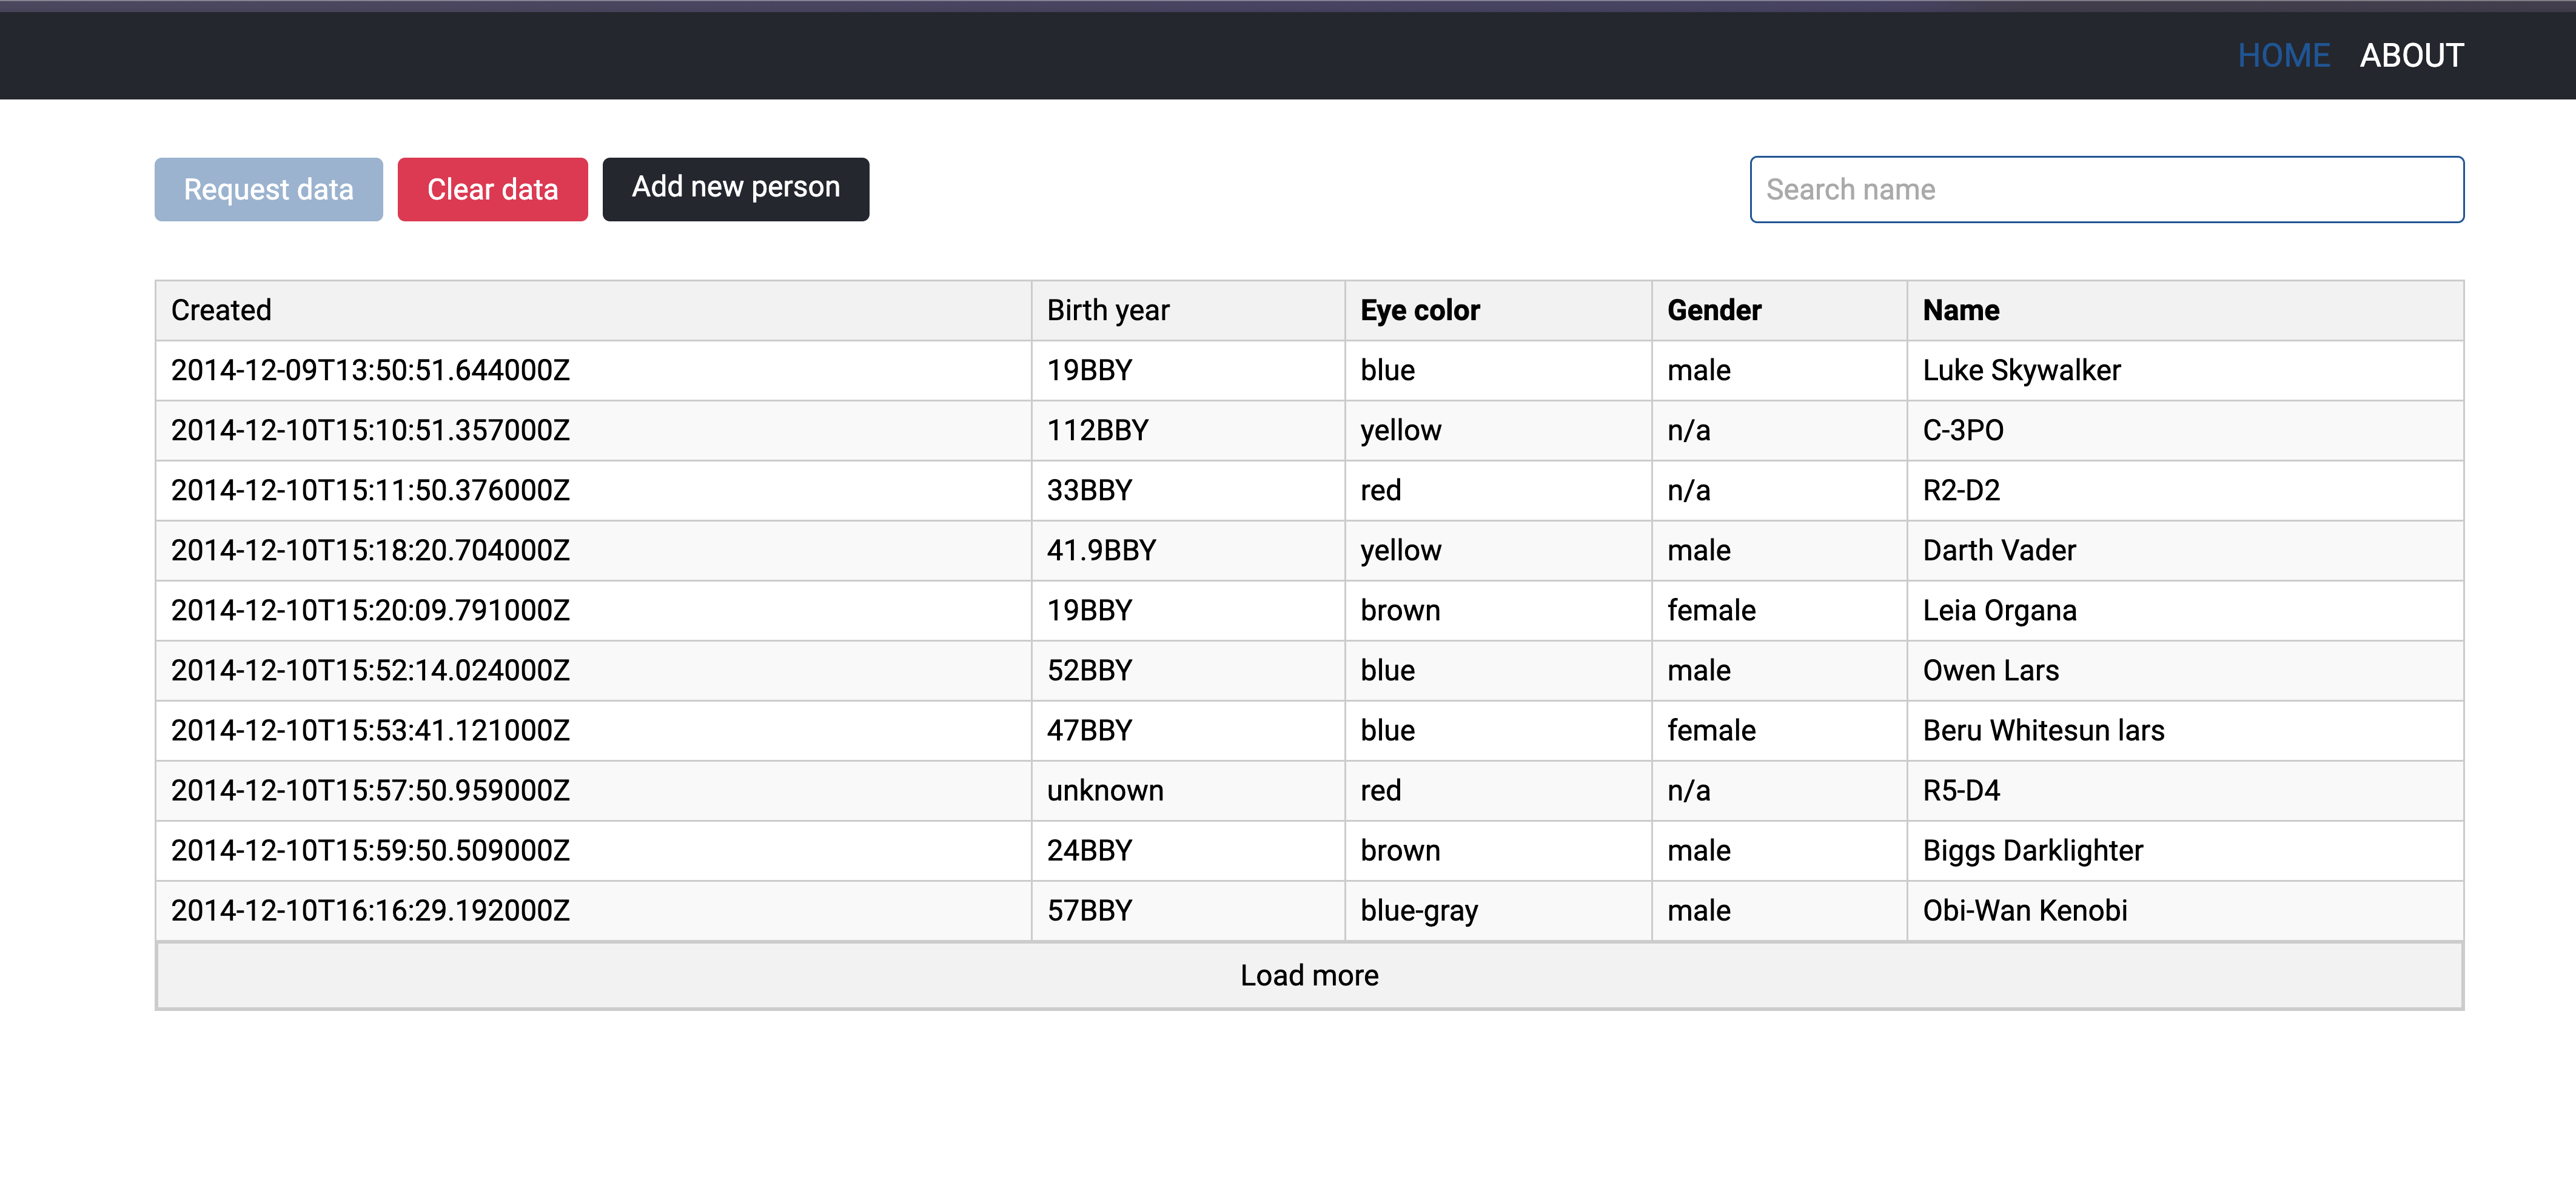Go to the ABOUT page
The image size is (2576, 1185).
pos(2411,55)
